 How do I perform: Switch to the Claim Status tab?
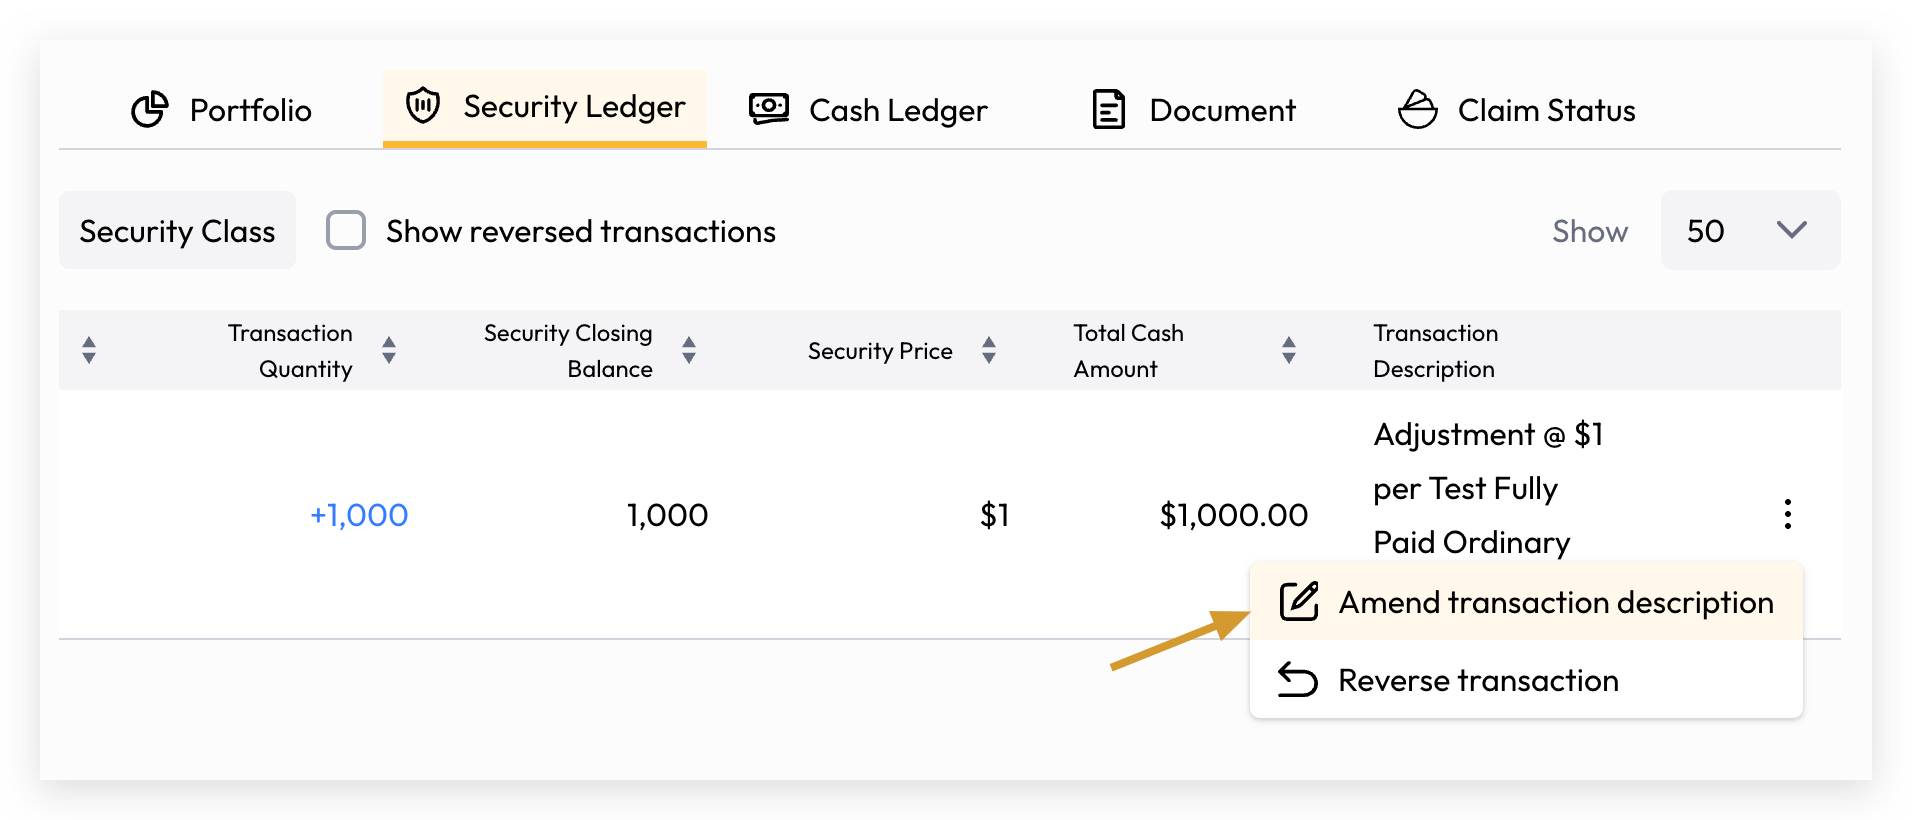point(1516,110)
